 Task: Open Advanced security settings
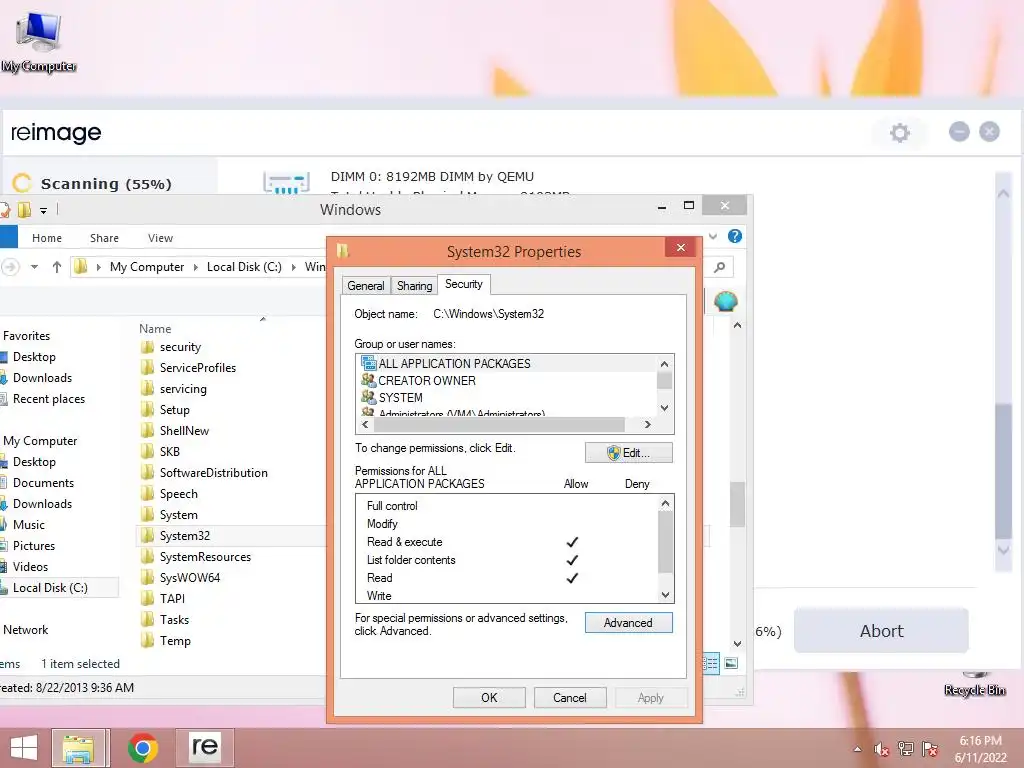pyautogui.click(x=628, y=623)
